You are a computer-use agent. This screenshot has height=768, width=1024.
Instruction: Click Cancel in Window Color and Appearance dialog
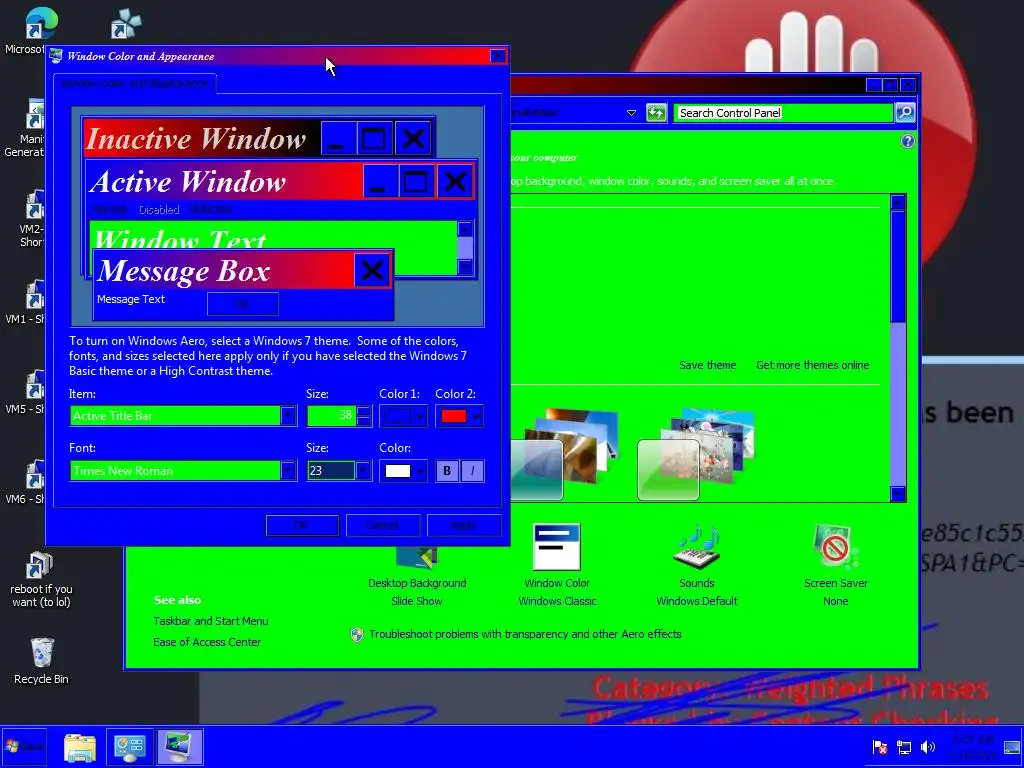(x=383, y=525)
